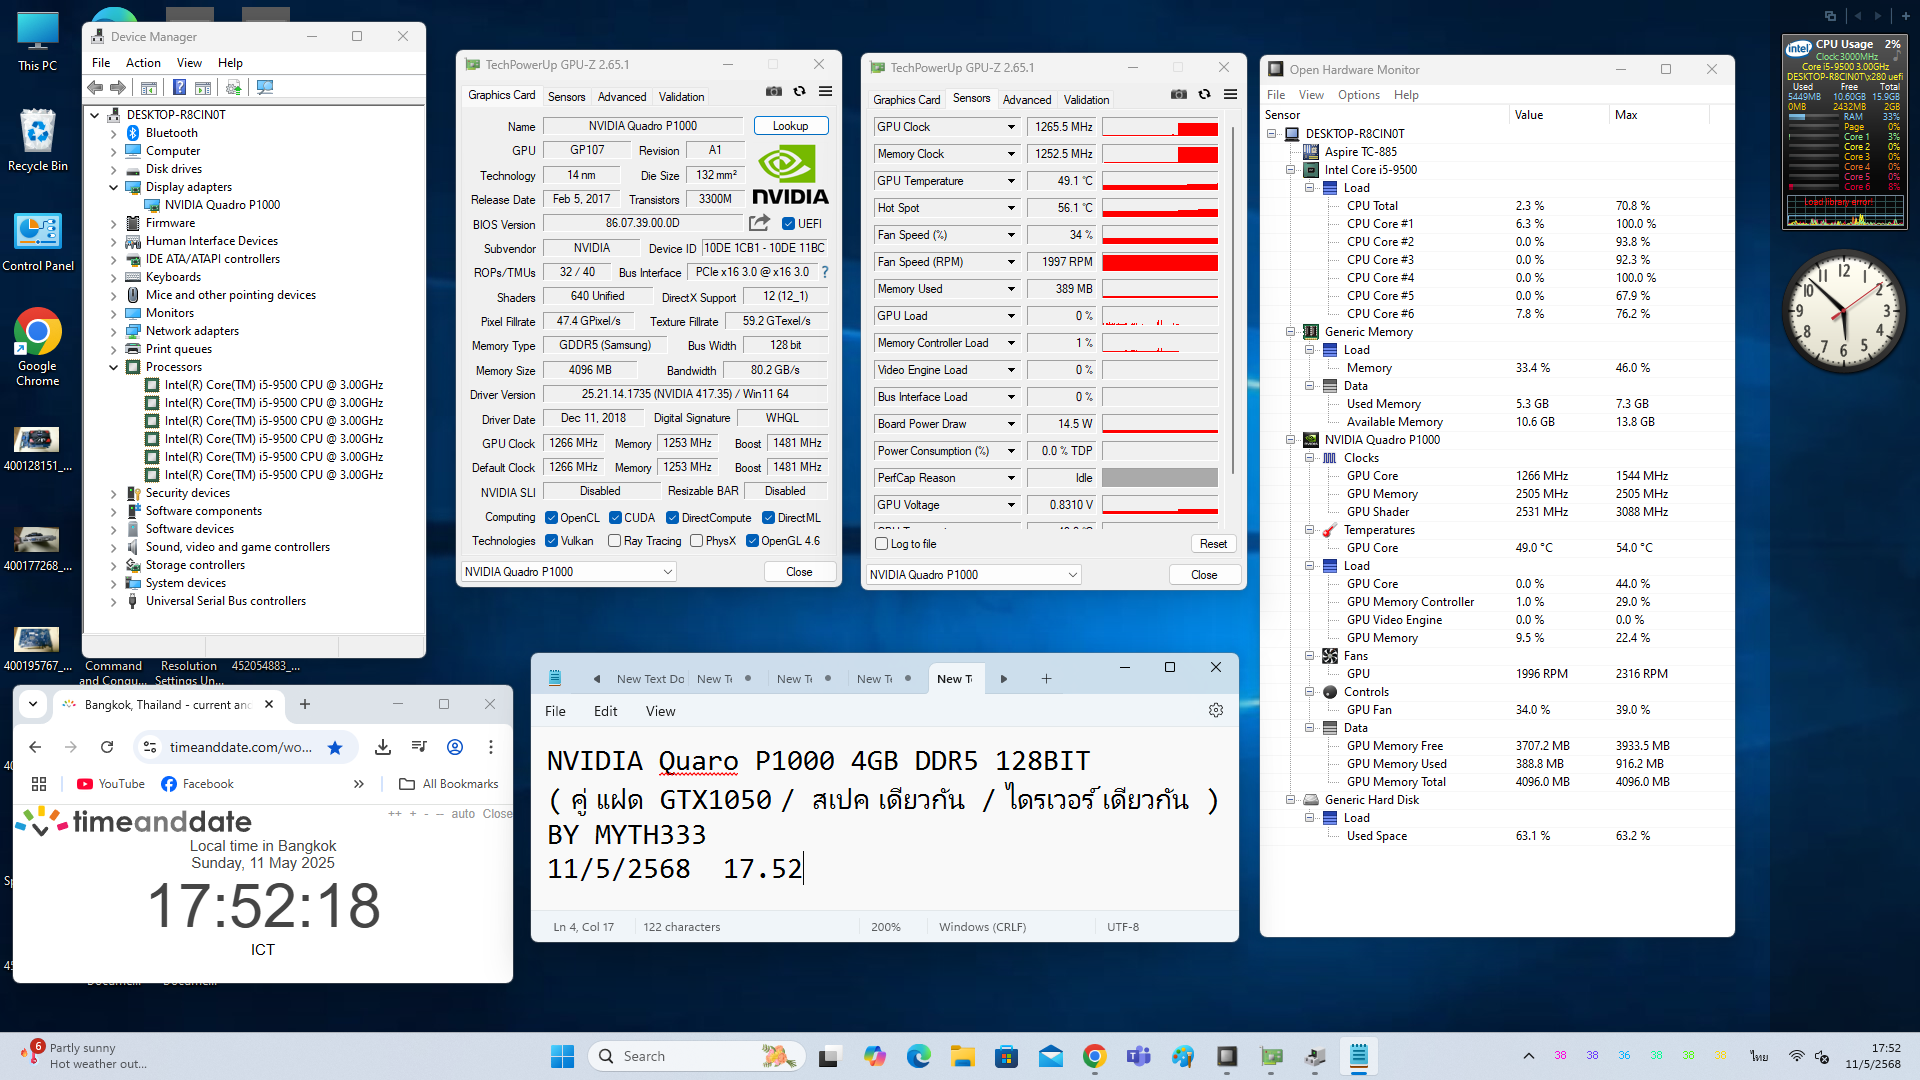This screenshot has width=1920, height=1080.
Task: Open the GPU Temperature sensor dropdown
Action: click(1011, 181)
